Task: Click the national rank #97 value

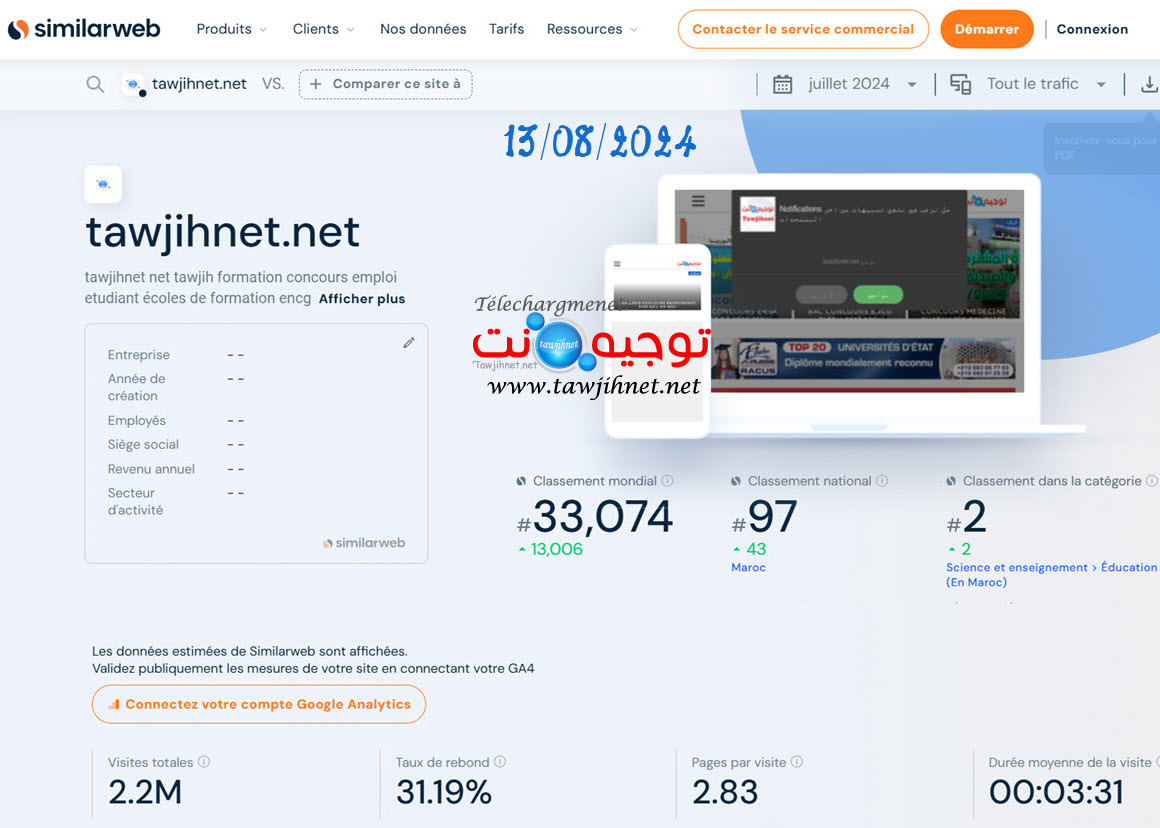Action: tap(764, 516)
